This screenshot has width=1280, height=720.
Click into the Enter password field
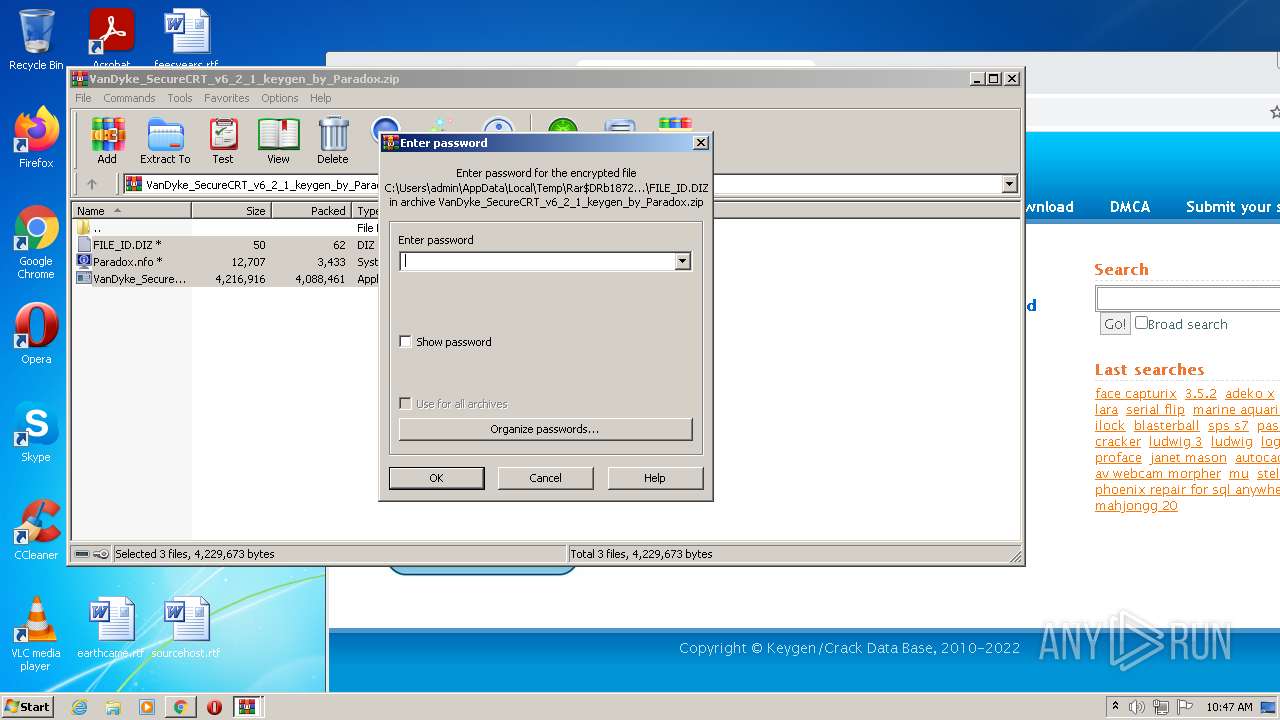click(x=537, y=261)
